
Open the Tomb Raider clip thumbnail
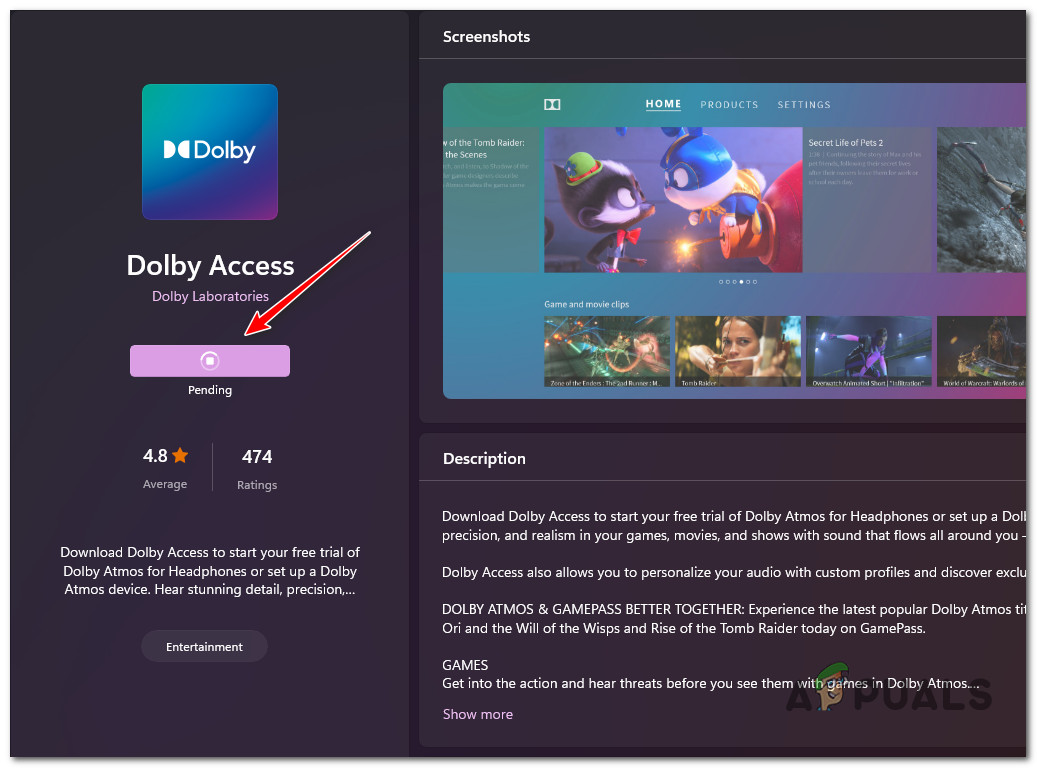(x=737, y=351)
